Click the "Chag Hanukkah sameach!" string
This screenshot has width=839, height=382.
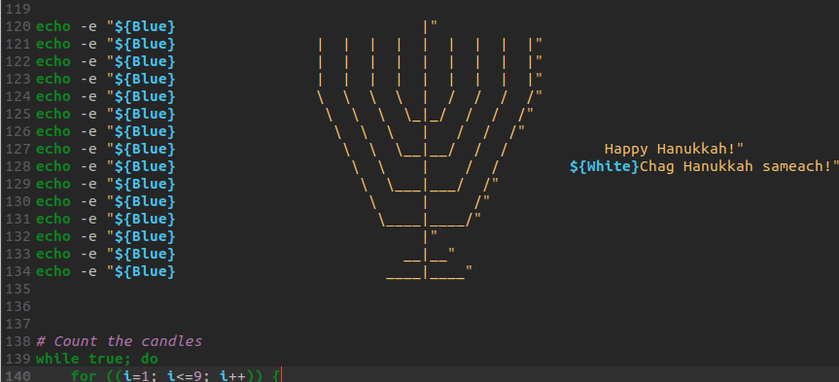(735, 166)
